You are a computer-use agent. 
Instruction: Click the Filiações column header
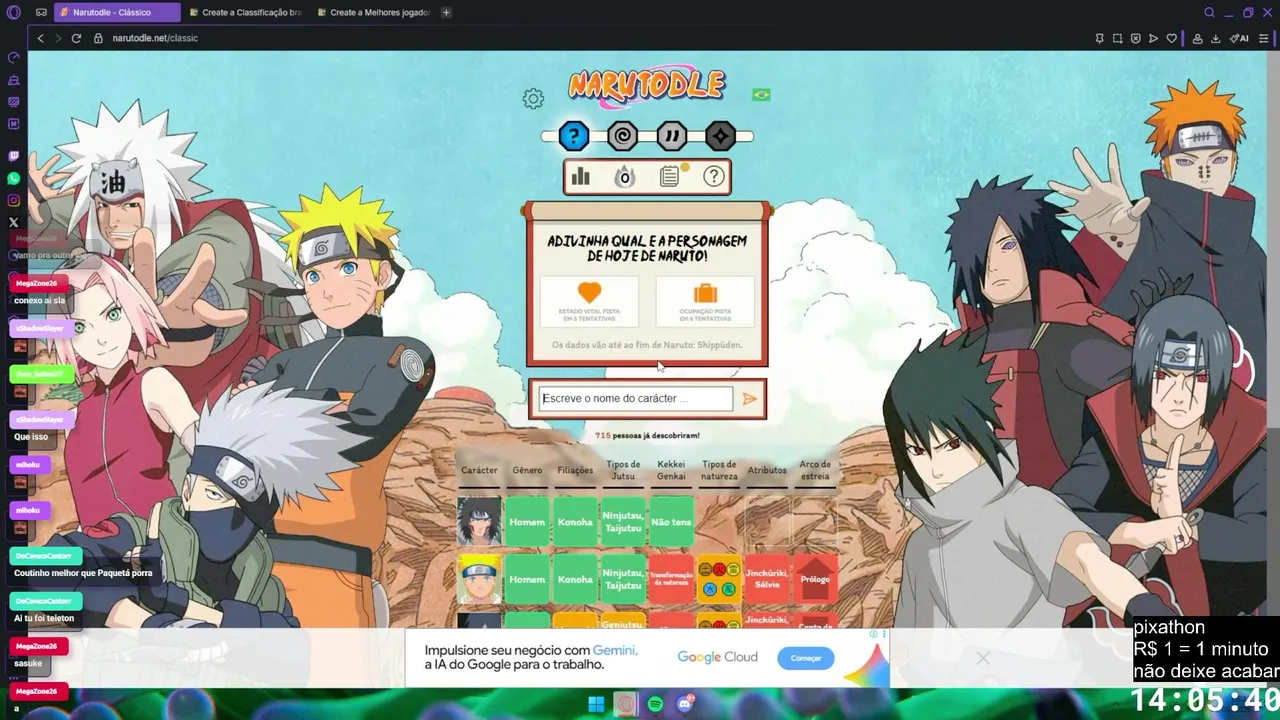[575, 470]
